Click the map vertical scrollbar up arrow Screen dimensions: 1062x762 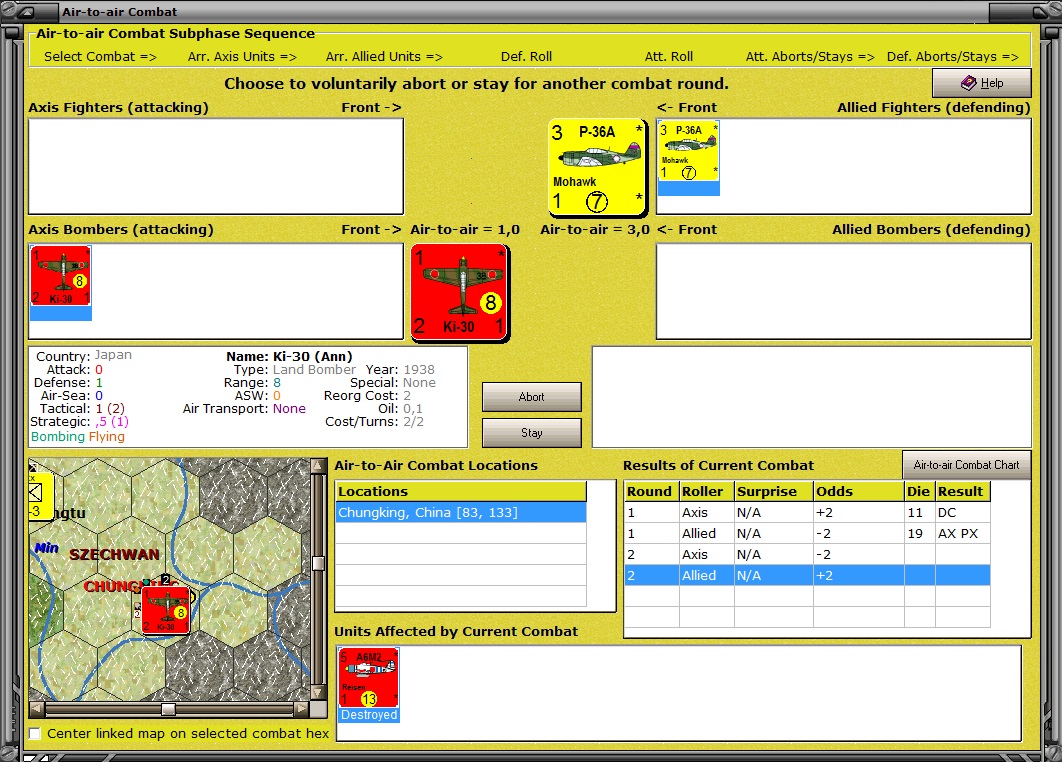tap(318, 465)
